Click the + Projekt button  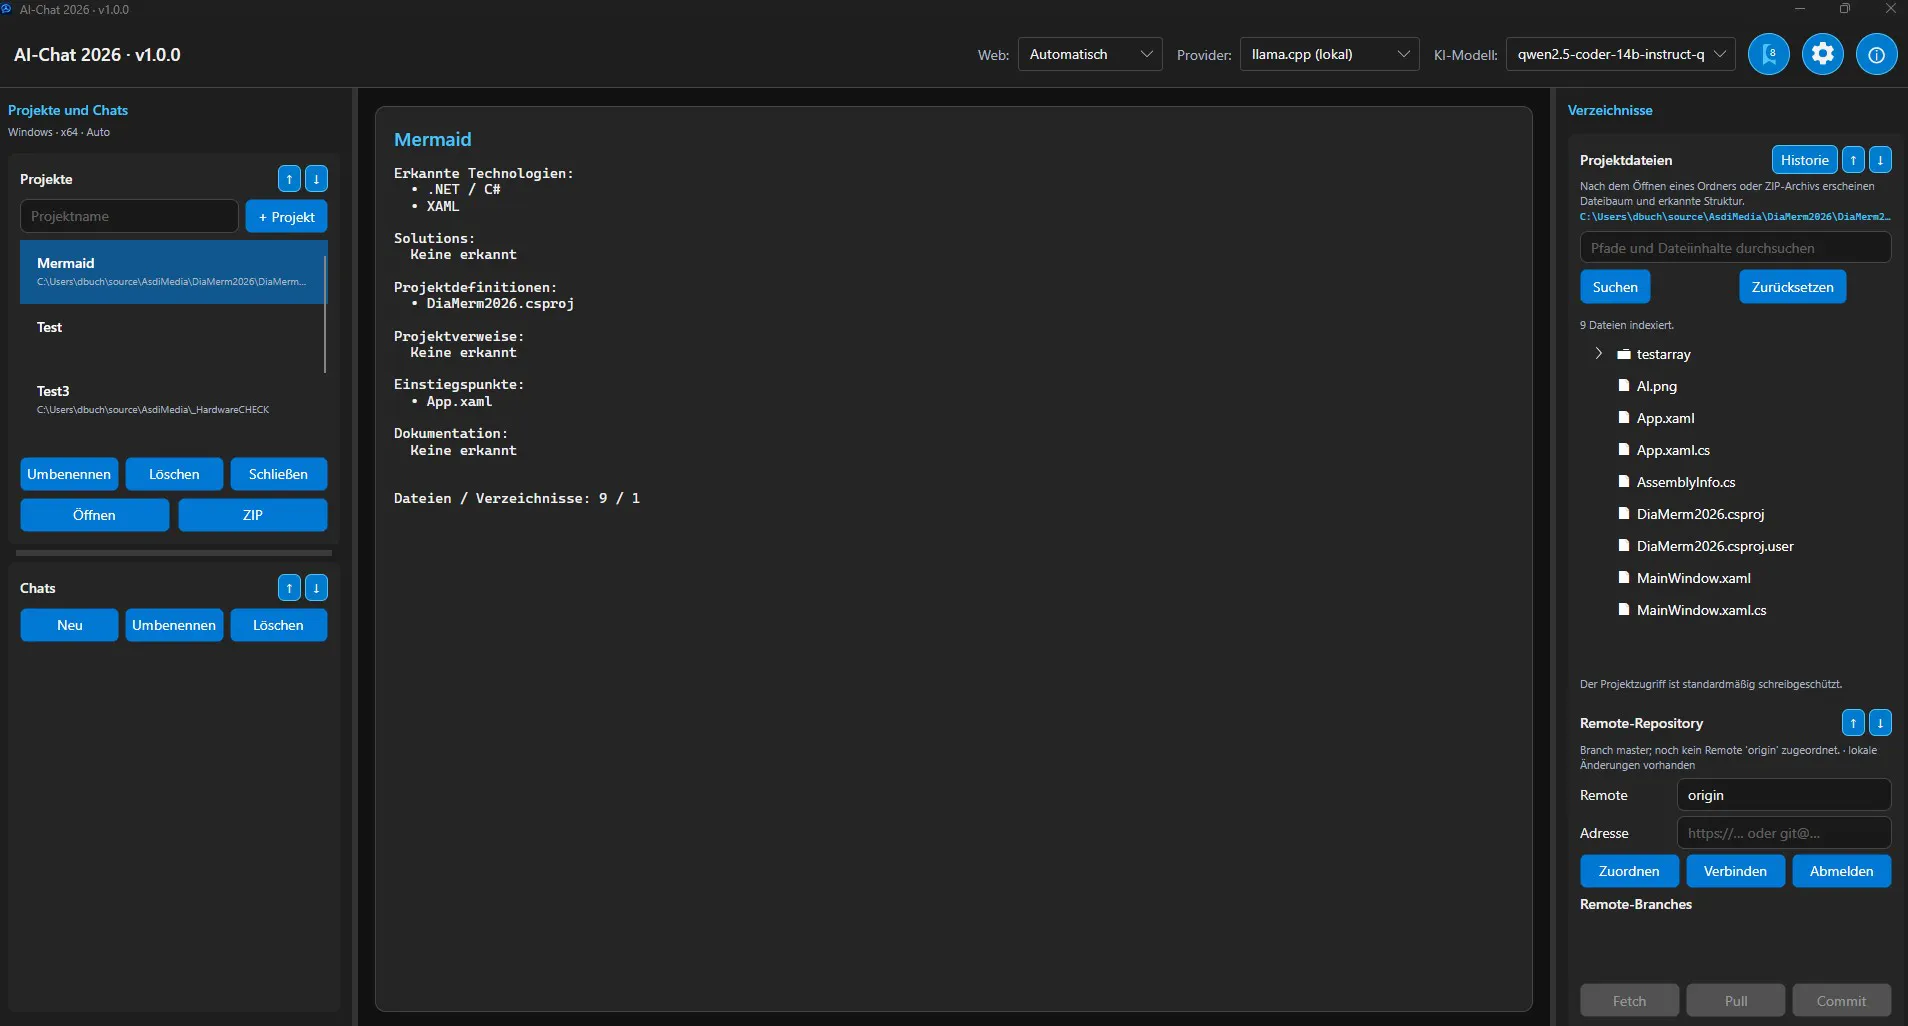286,216
